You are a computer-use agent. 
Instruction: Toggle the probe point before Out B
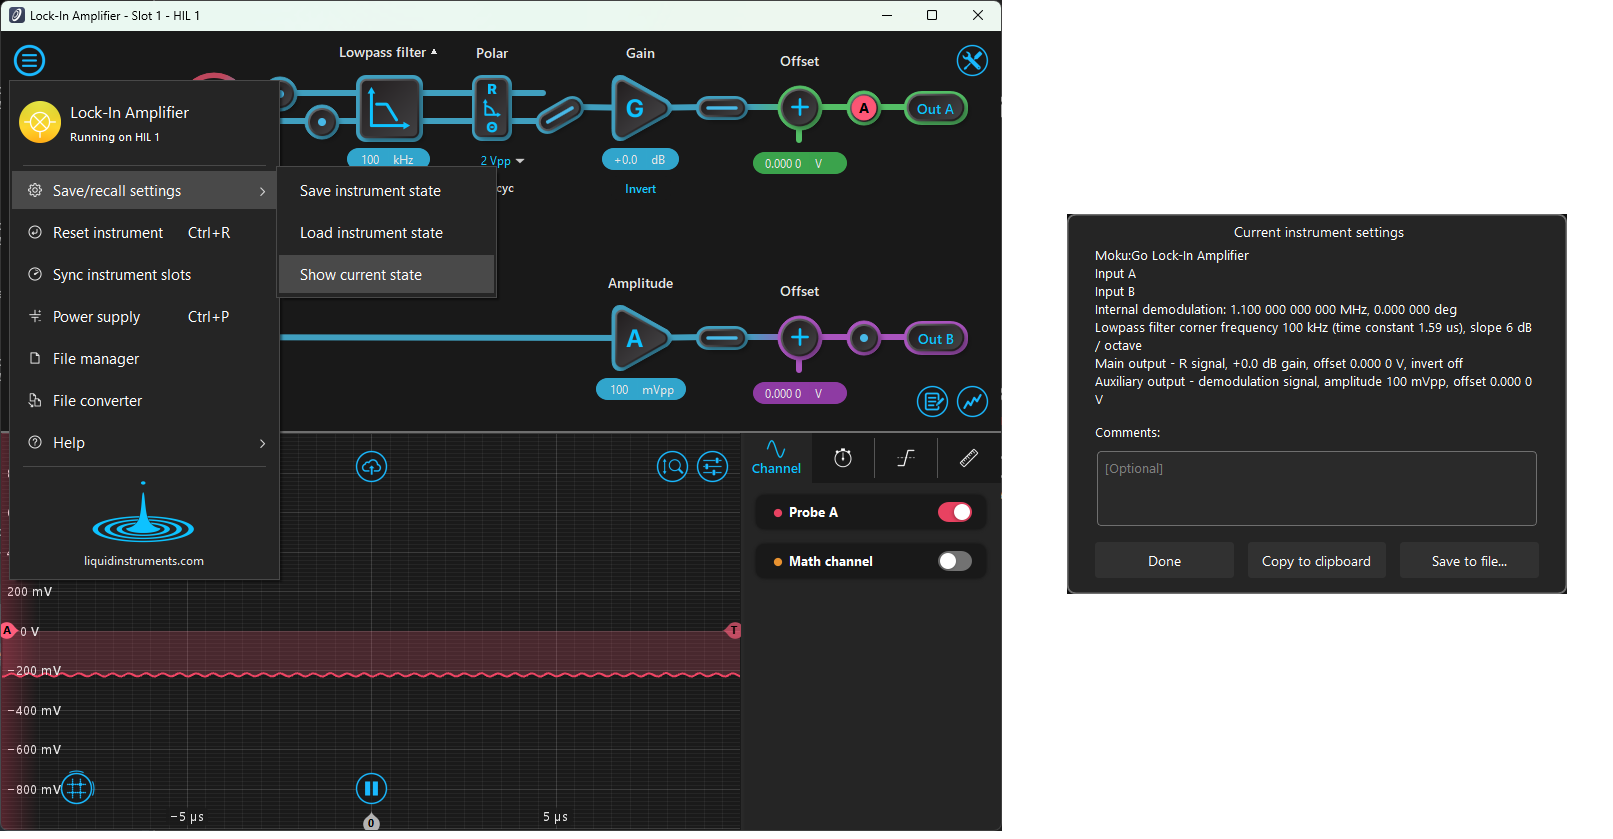point(864,338)
